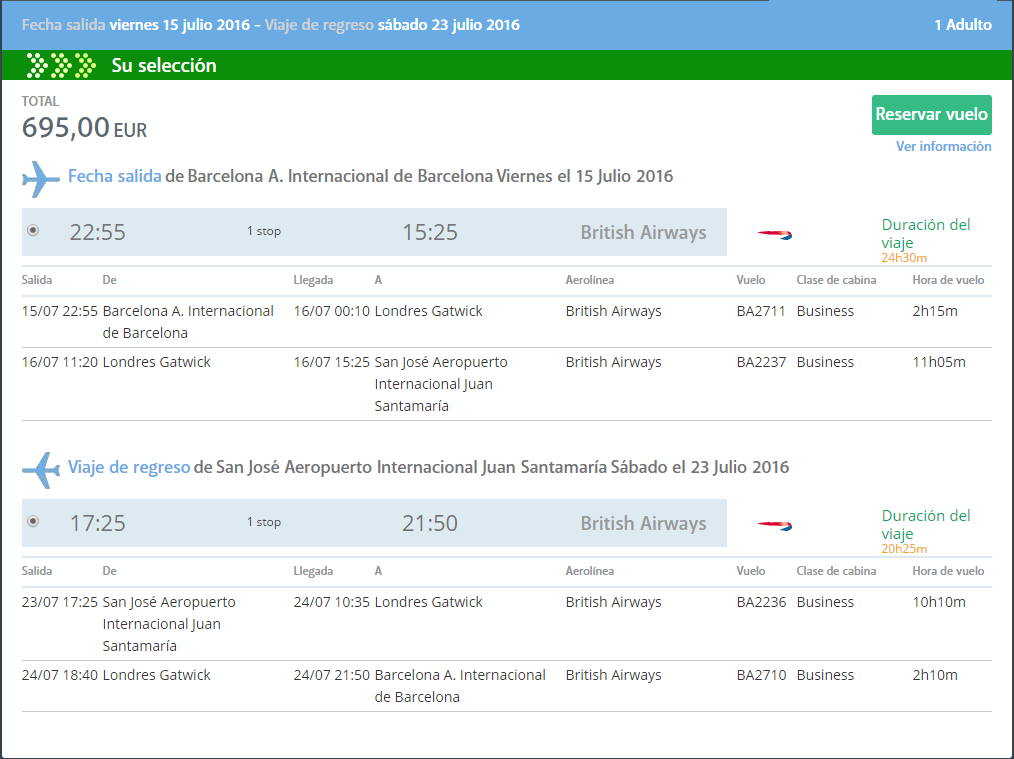Click the 16/07 00:10 arrival cell
This screenshot has width=1014, height=759.
332,311
